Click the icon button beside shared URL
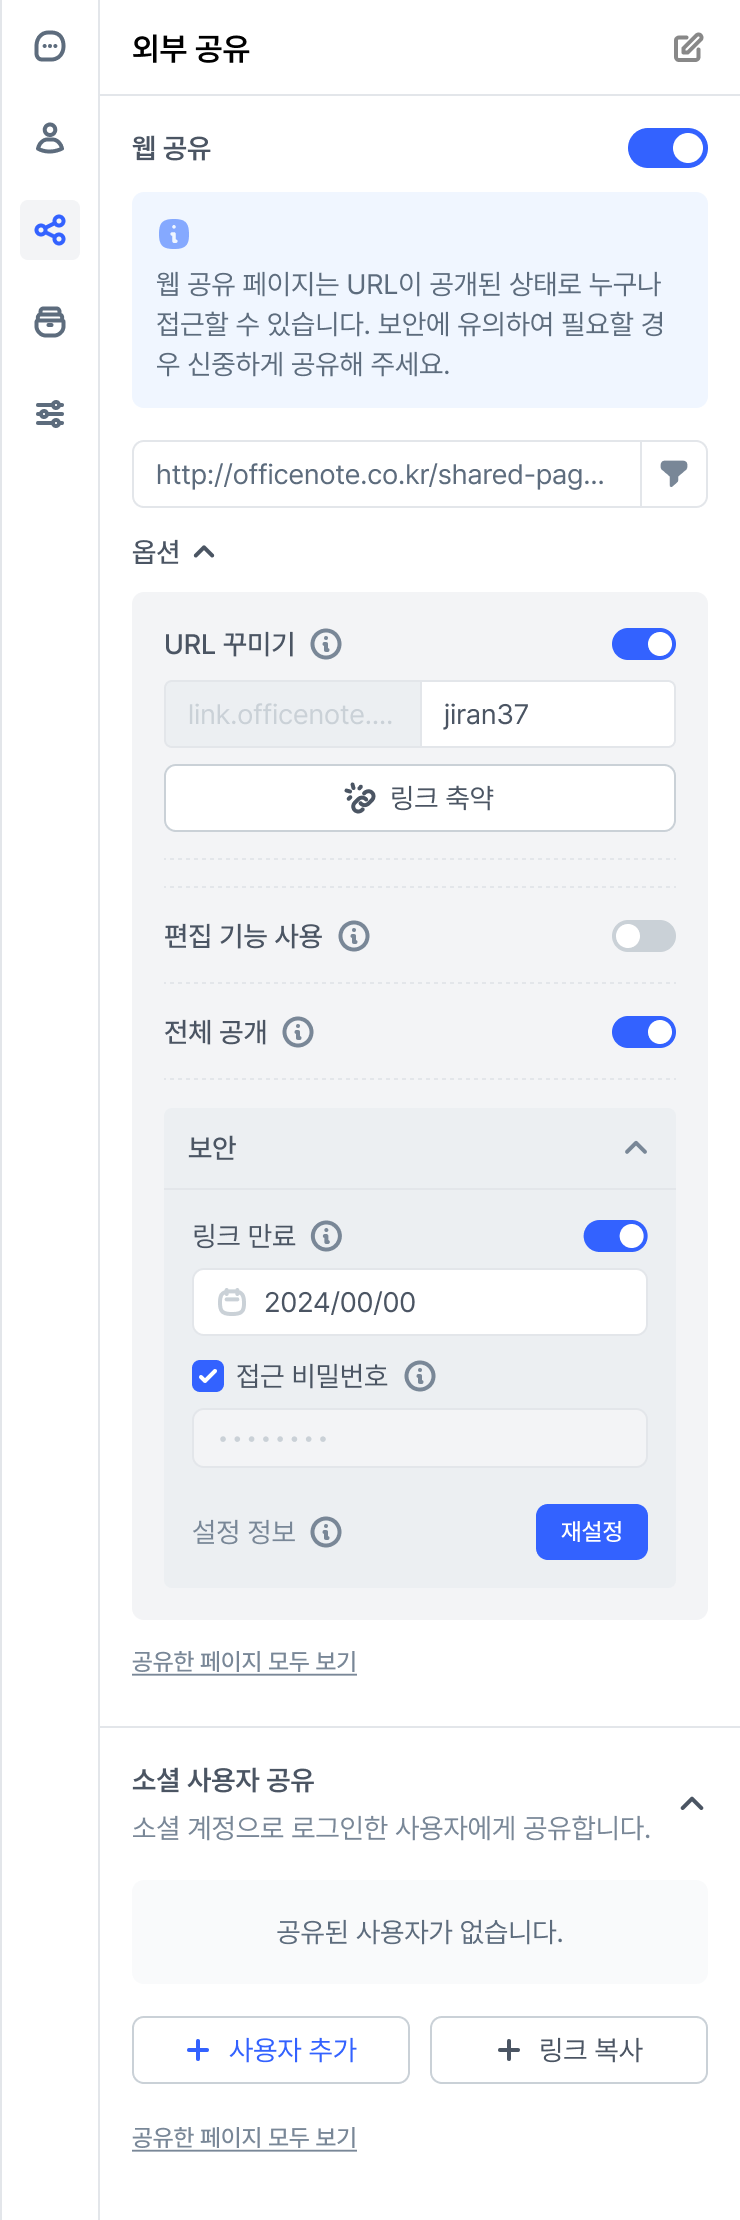This screenshot has width=740, height=2220. [674, 474]
